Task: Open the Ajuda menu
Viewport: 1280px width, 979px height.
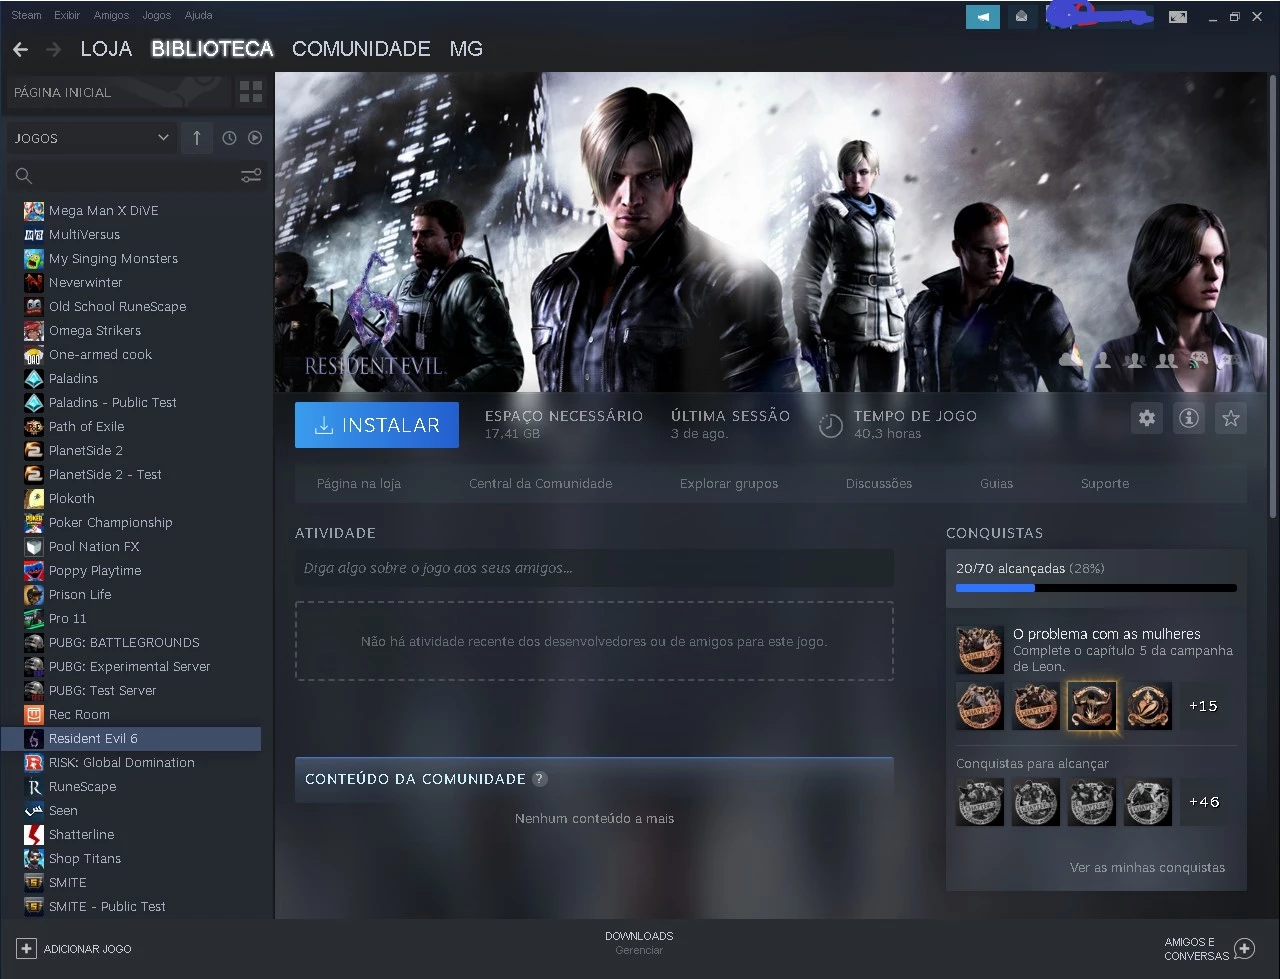Action: pos(198,15)
